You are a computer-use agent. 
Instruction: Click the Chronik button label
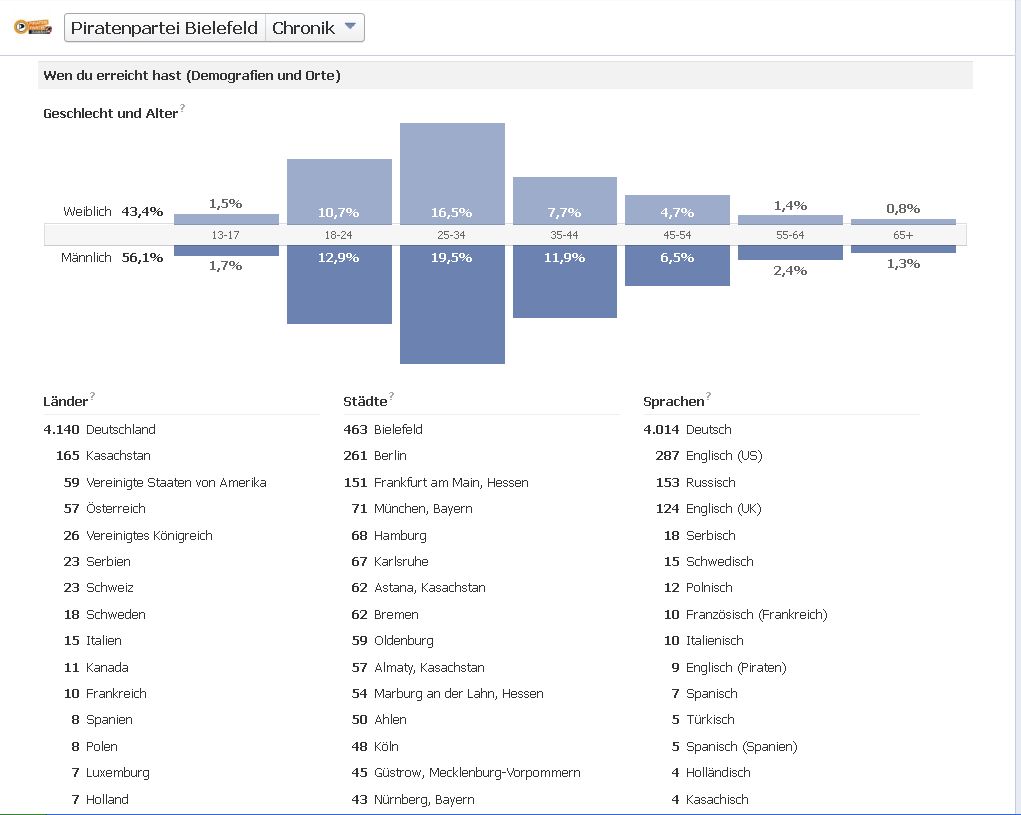[303, 28]
